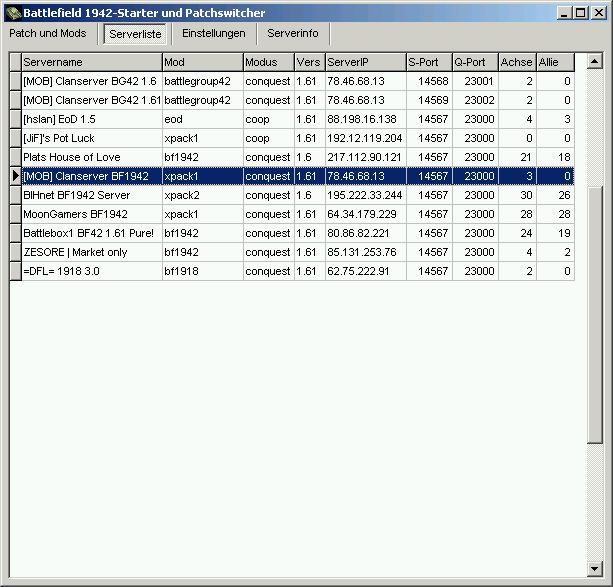Click IP cell 62.75.222.91
This screenshot has height=587, width=613.
pyautogui.click(x=366, y=271)
